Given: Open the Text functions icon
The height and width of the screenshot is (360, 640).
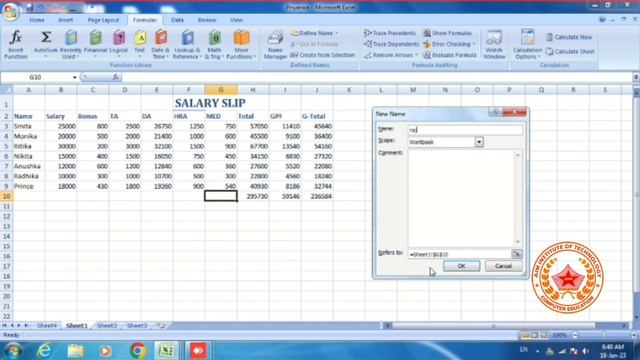Looking at the screenshot, I should coord(140,44).
